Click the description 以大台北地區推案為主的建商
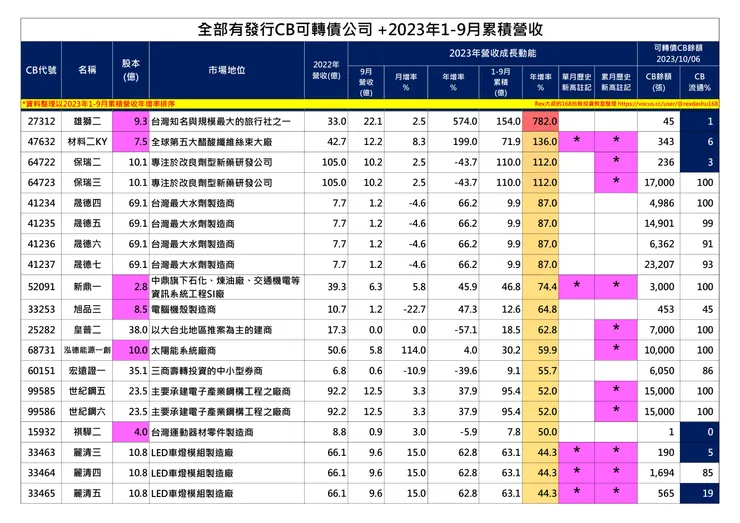Image resolution: width=740 pixels, height=523 pixels. tap(211, 329)
